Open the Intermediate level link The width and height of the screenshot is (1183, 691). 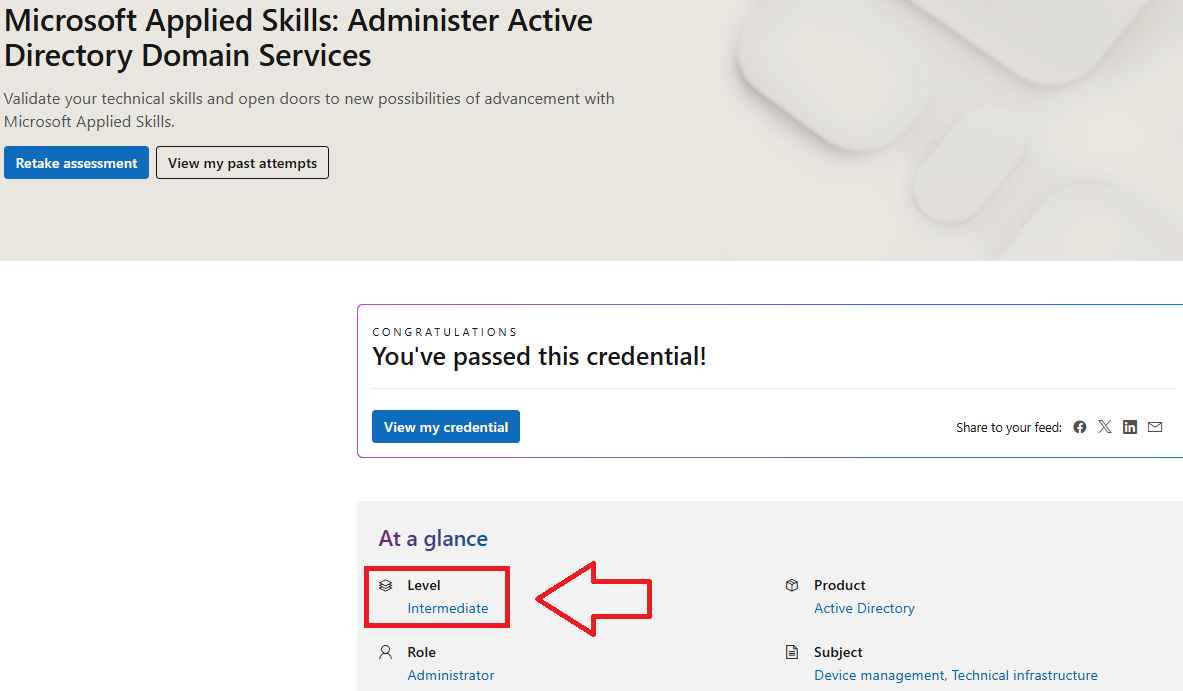447,608
